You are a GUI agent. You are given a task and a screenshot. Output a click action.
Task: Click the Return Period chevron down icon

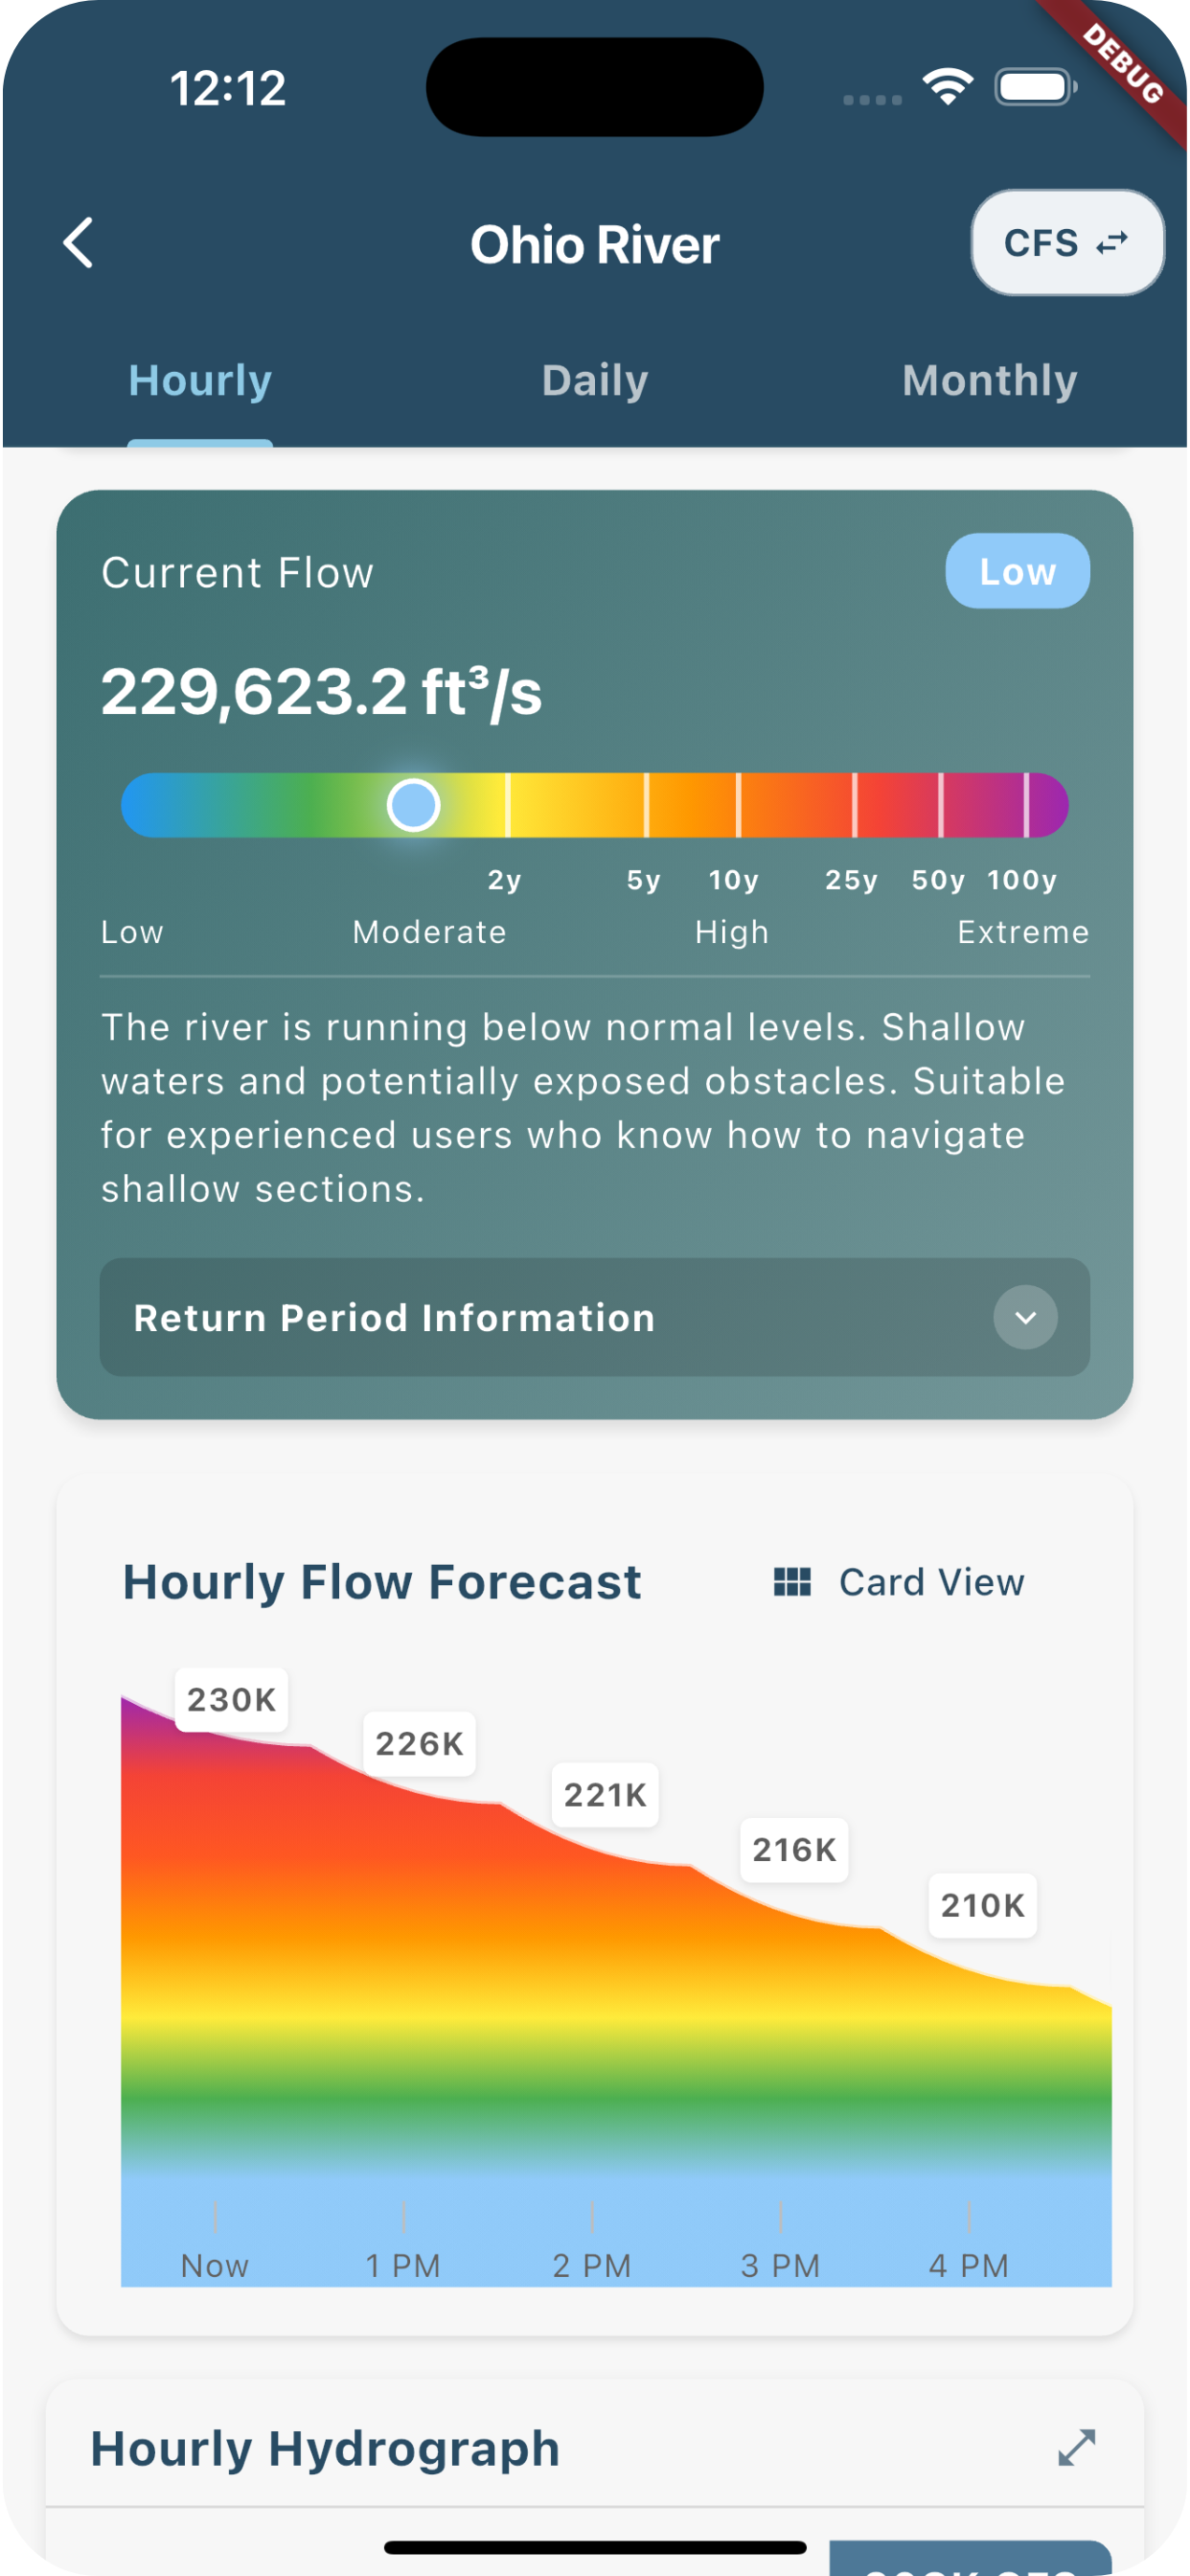1025,1317
